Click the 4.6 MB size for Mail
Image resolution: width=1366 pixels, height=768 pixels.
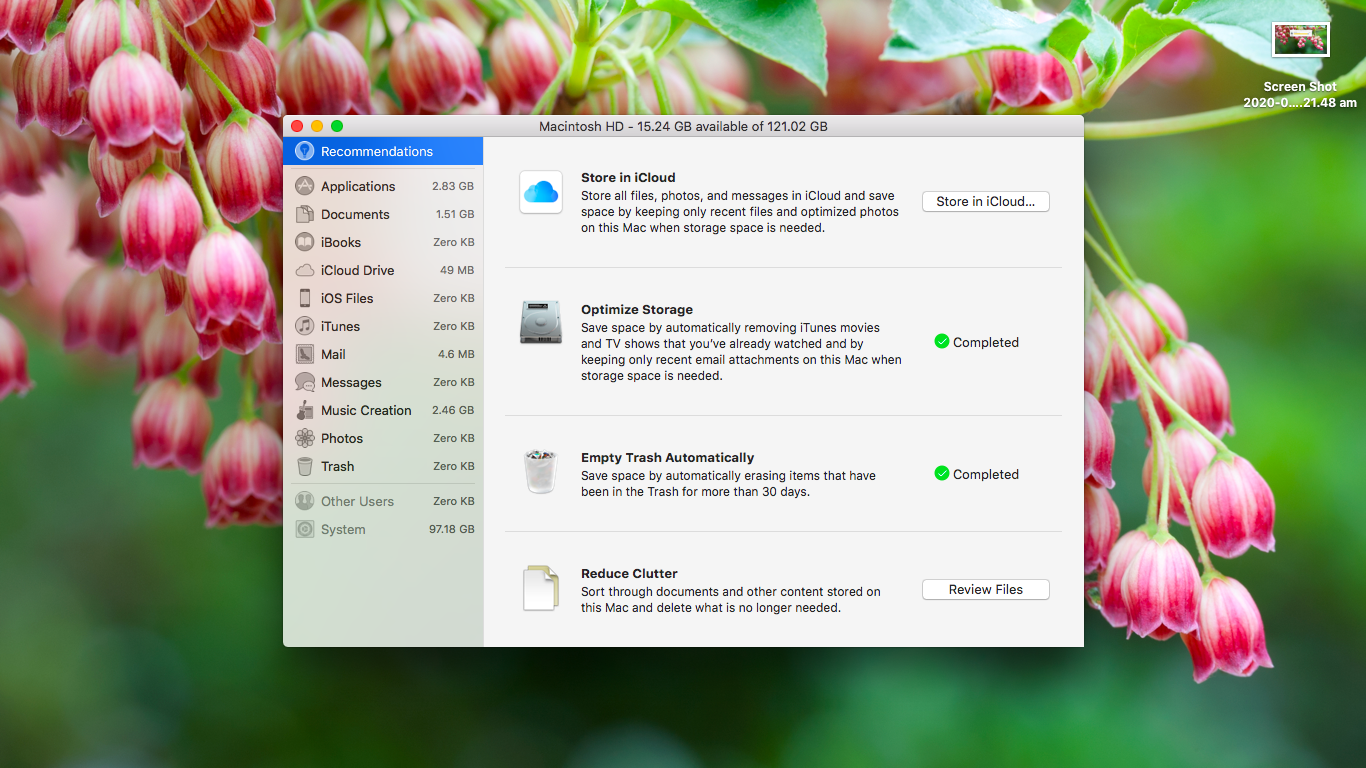[456, 354]
